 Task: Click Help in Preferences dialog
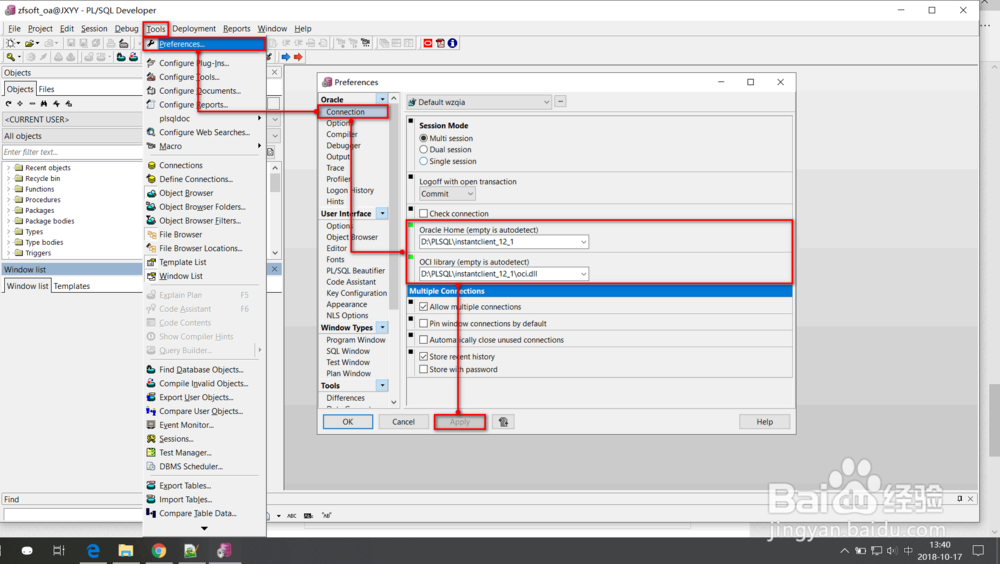pos(764,422)
